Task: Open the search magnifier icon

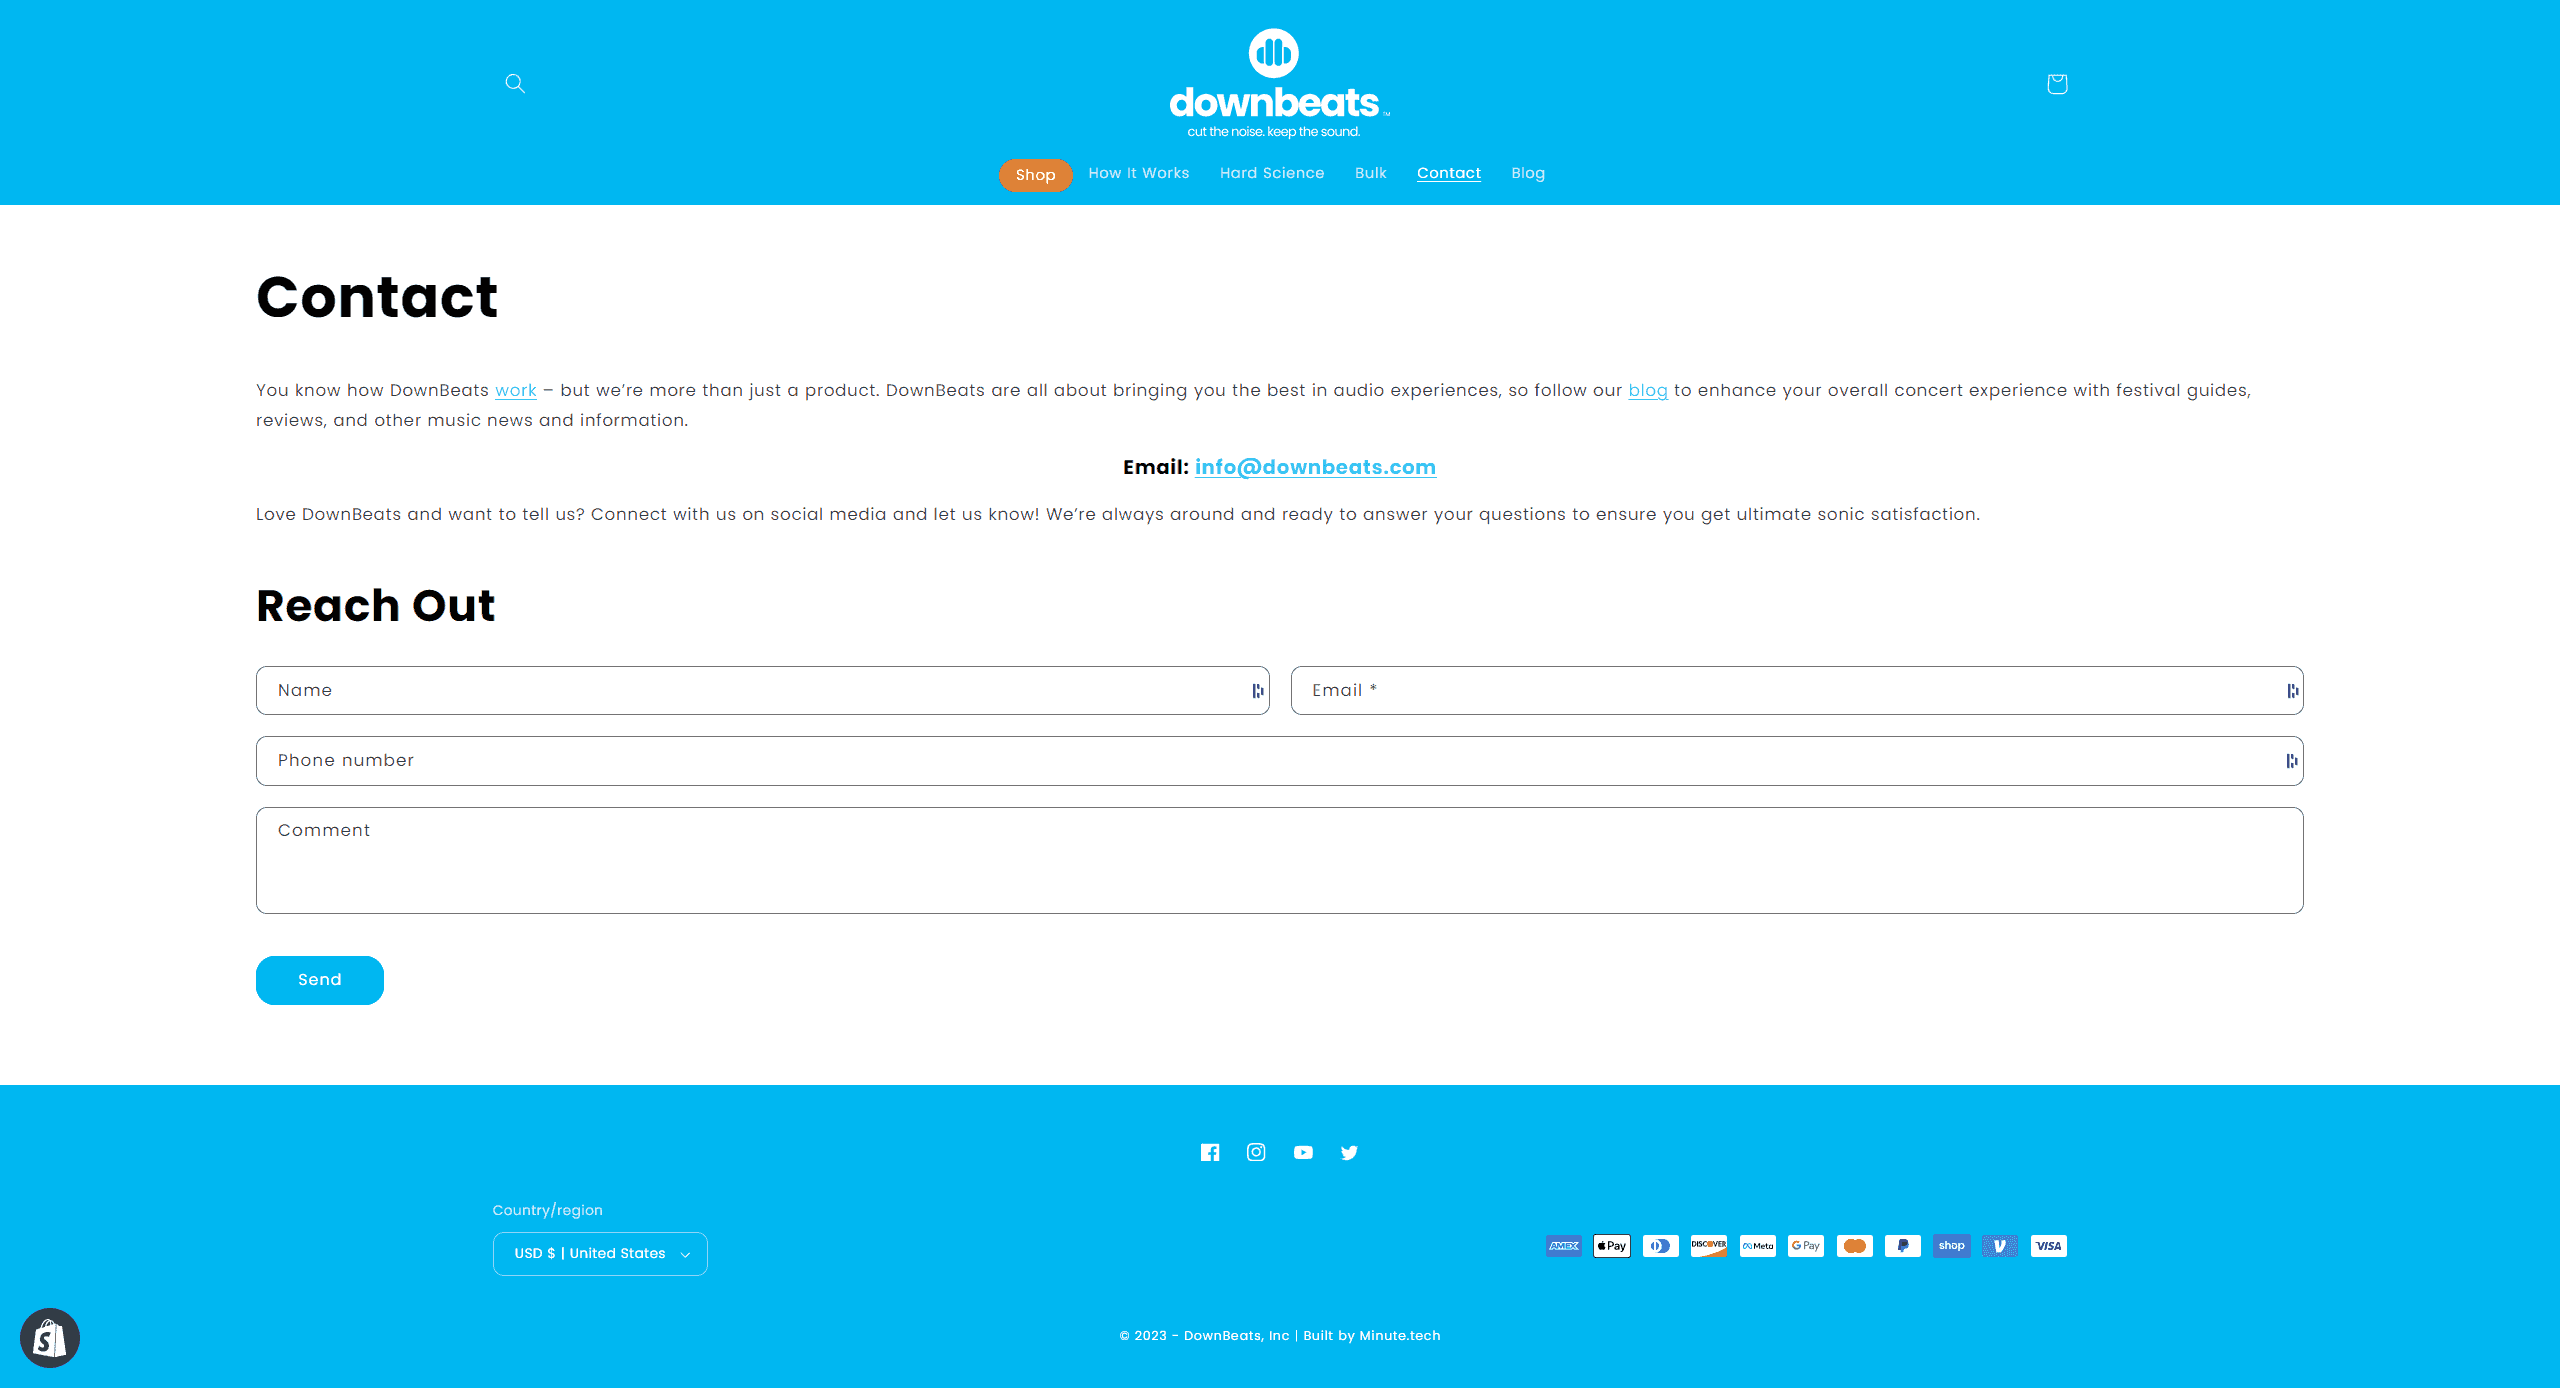Action: point(515,83)
